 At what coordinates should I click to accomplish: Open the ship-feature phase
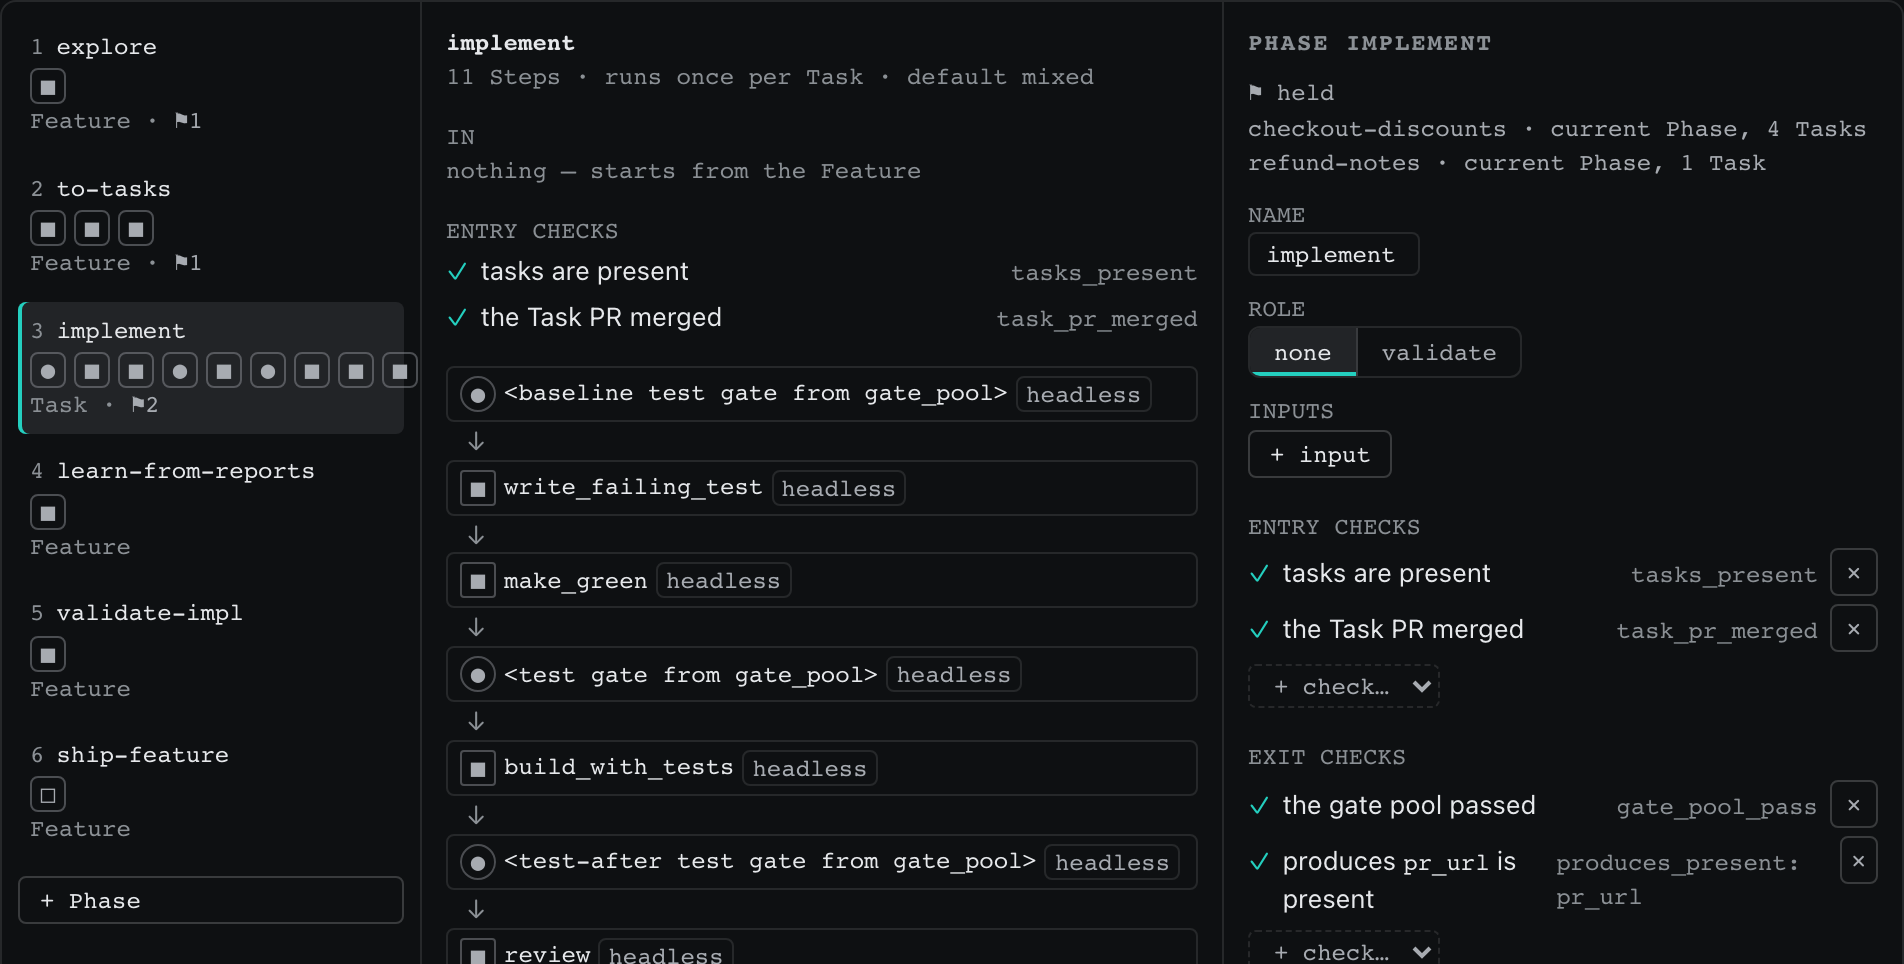211,793
